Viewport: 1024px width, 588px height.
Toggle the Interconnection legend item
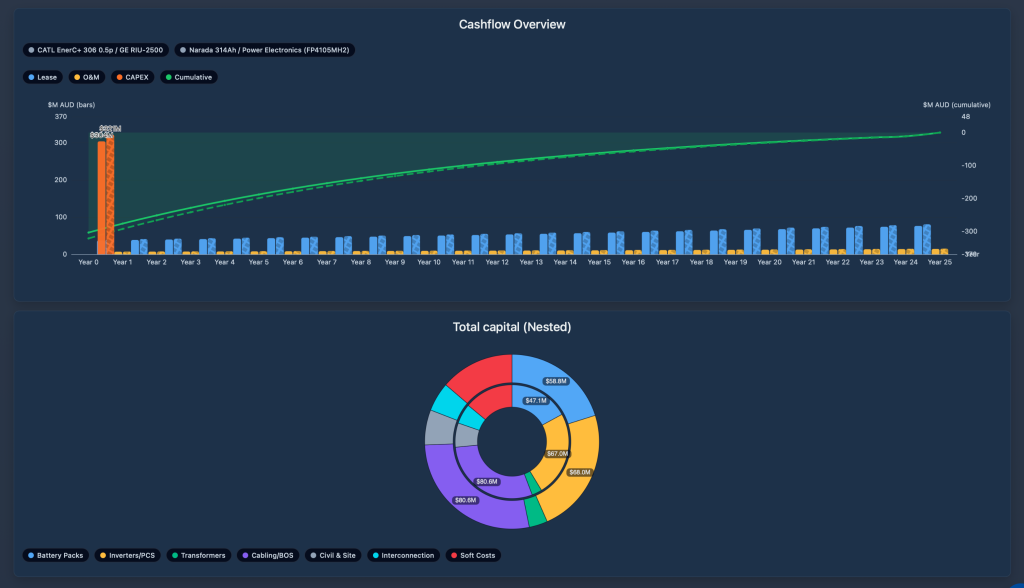[x=403, y=555]
